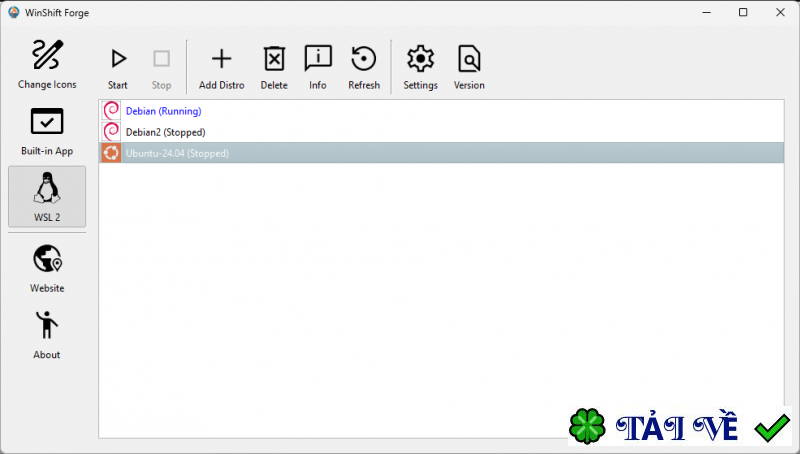Minimize the WinShift Forge window

(707, 12)
